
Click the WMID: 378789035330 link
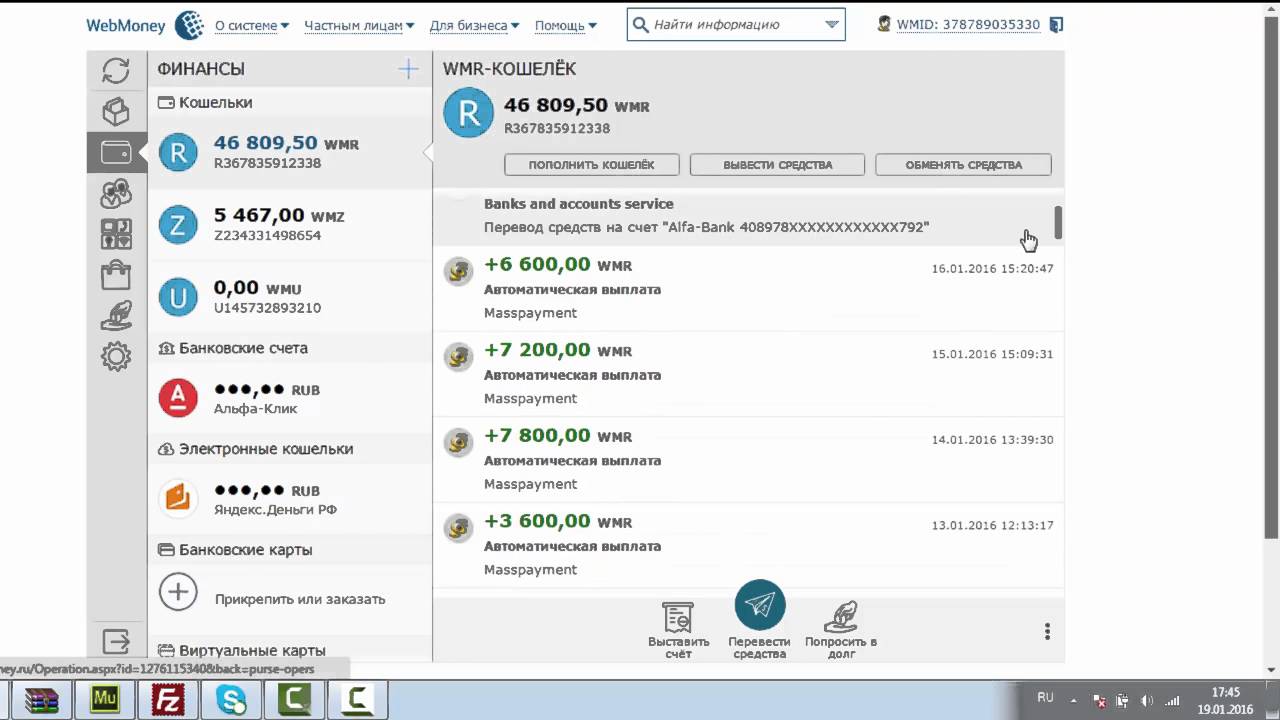968,25
